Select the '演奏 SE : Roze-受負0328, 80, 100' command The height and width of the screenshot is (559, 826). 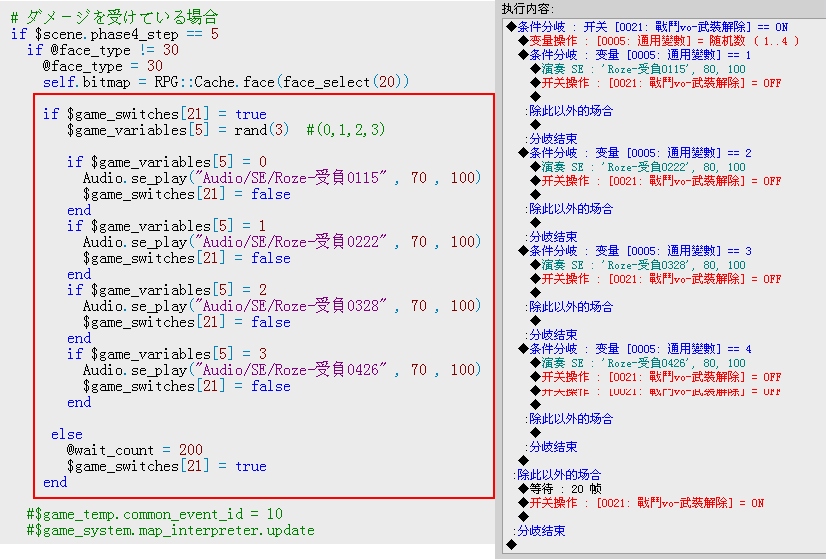point(638,265)
